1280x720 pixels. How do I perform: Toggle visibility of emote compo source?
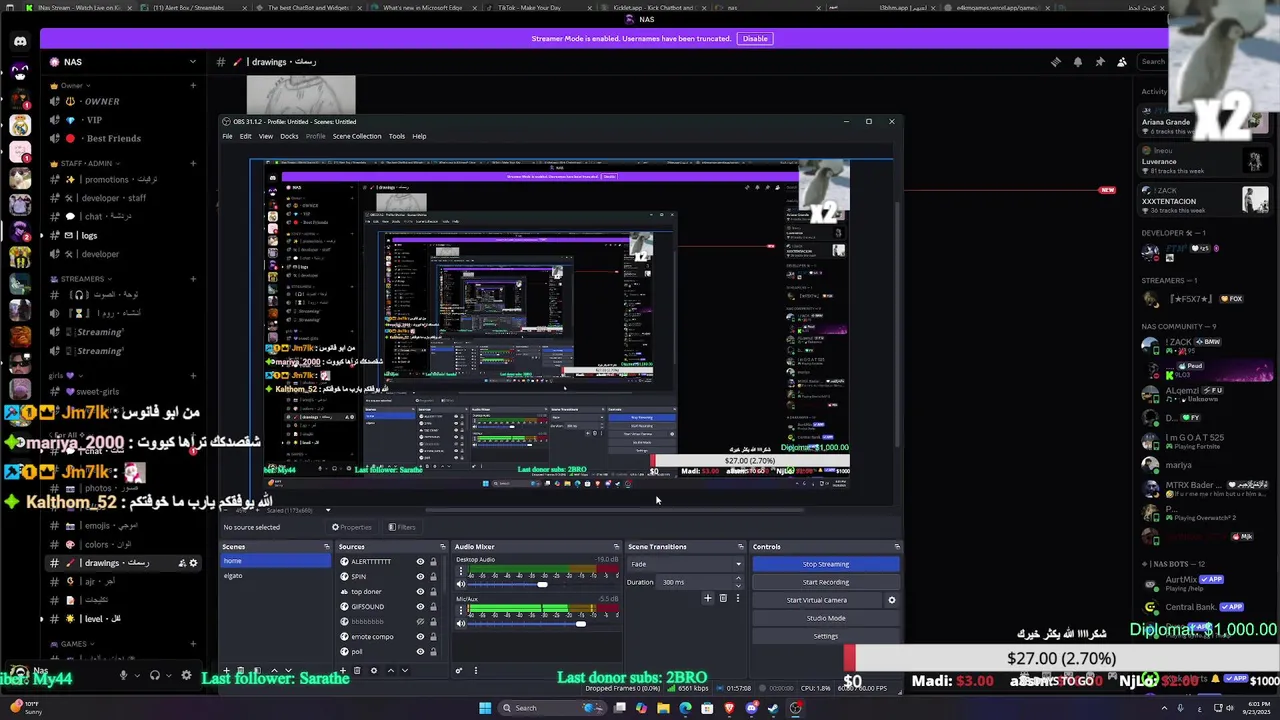420,637
